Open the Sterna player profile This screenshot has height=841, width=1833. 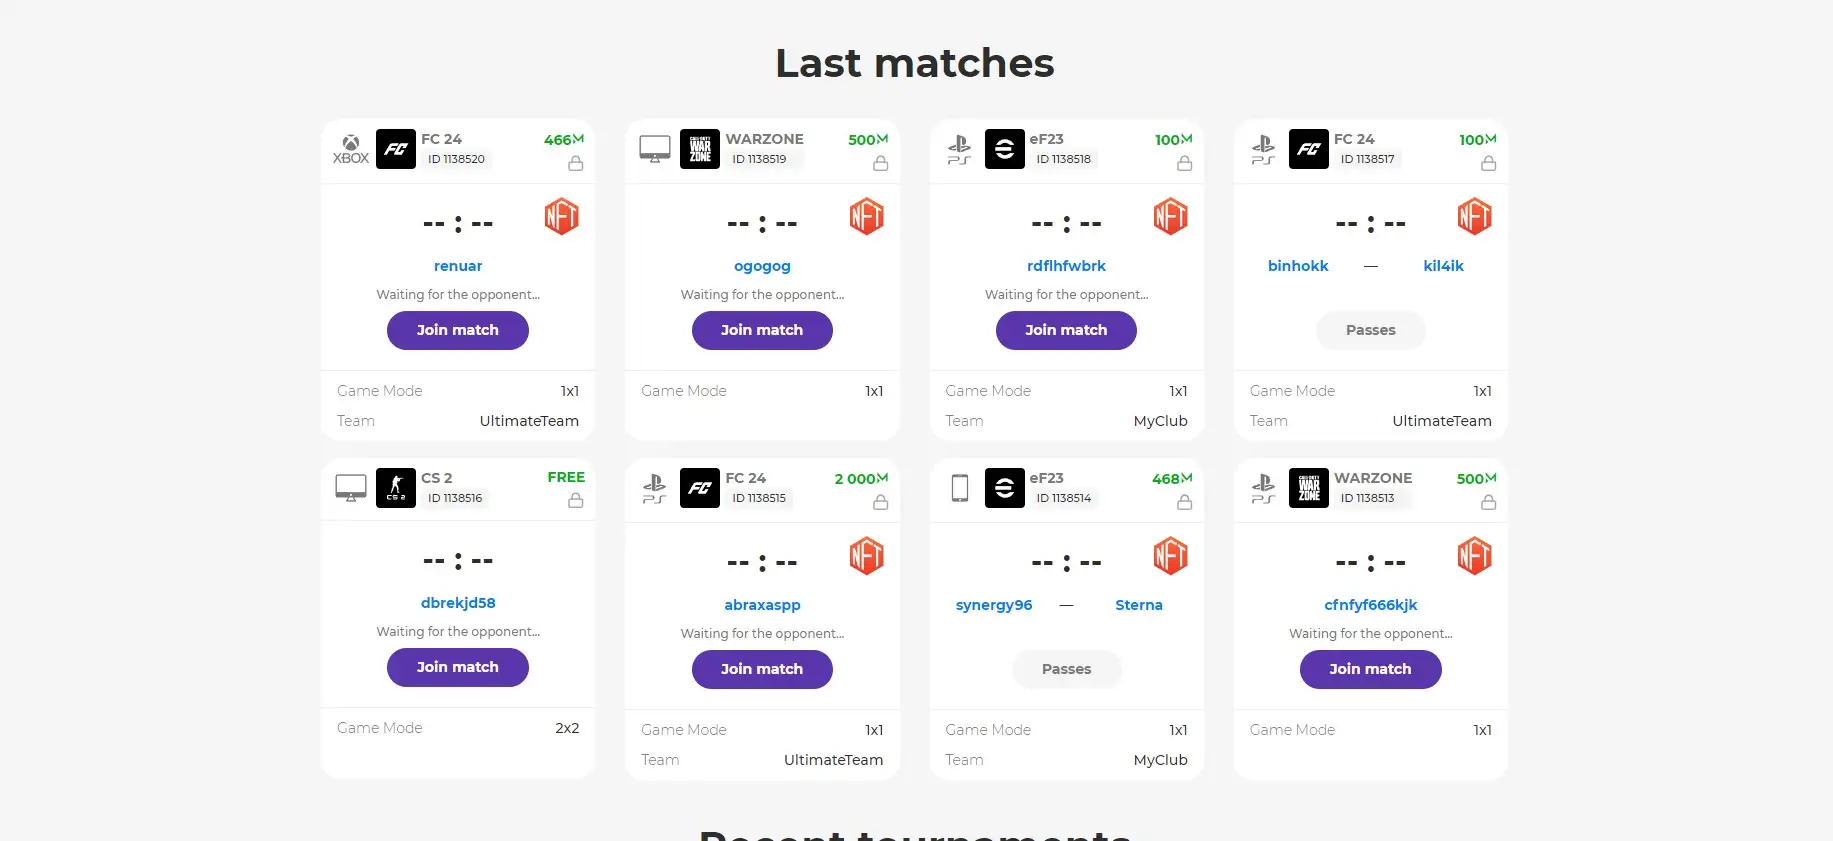[x=1139, y=605]
